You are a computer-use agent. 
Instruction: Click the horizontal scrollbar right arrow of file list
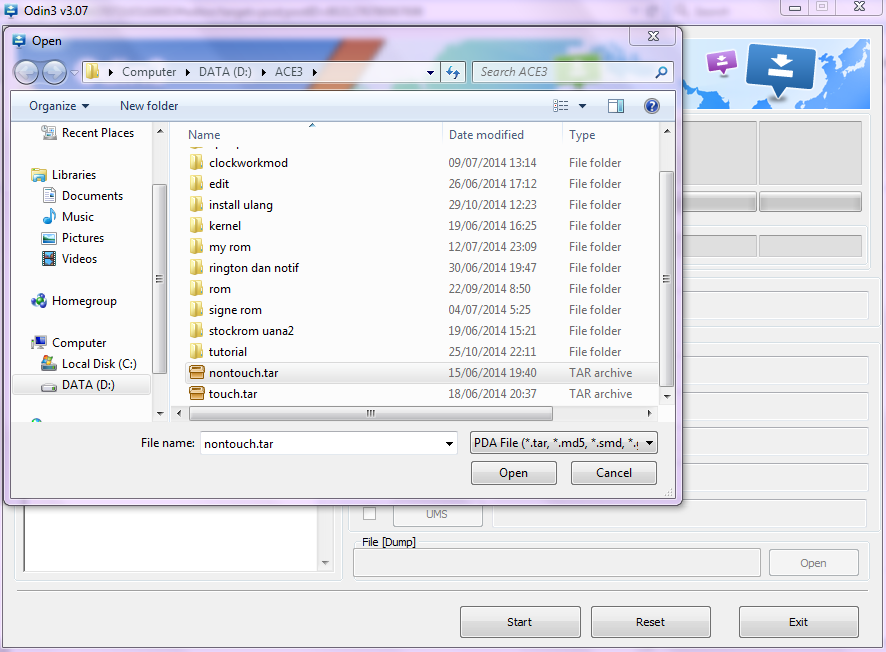tap(649, 414)
